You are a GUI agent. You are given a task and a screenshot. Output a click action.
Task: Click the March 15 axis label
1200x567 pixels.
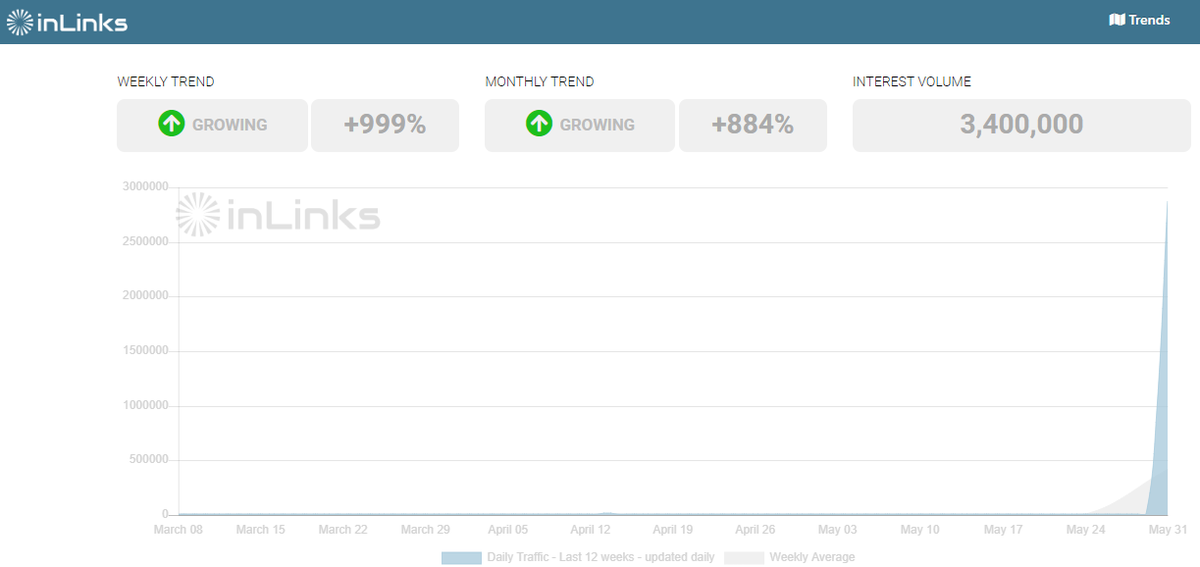click(261, 530)
